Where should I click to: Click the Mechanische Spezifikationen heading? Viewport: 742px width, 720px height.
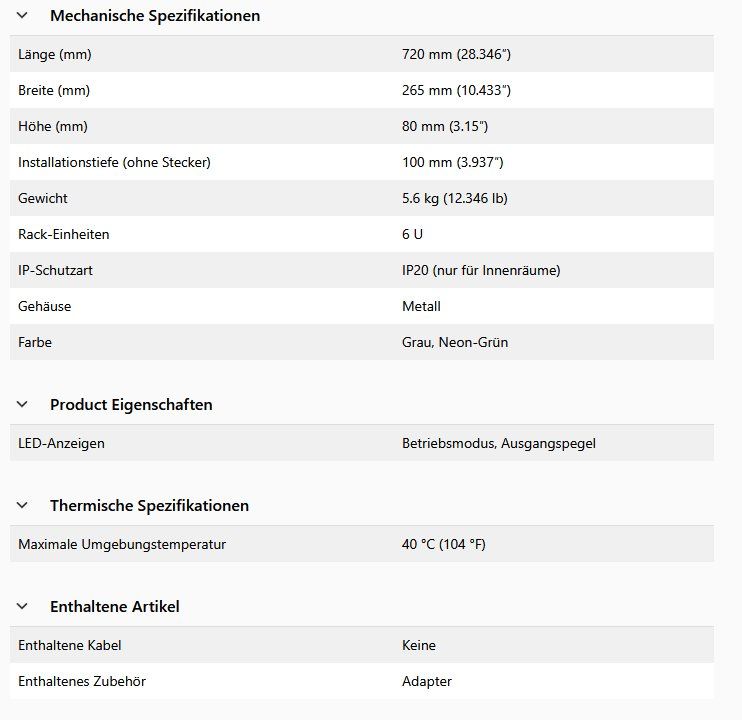[155, 16]
